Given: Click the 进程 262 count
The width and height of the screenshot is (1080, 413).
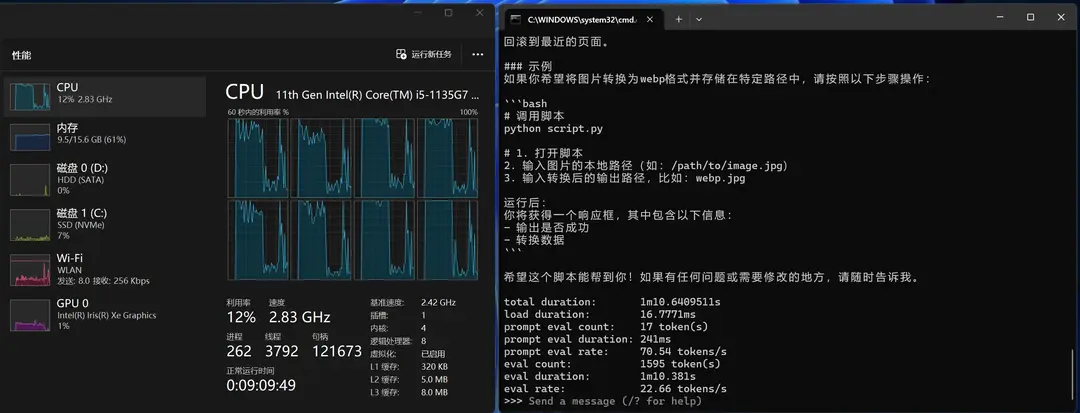Looking at the screenshot, I should (239, 351).
